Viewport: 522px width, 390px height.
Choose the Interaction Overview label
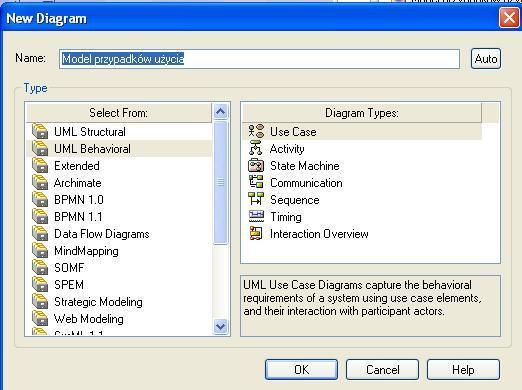click(x=319, y=234)
